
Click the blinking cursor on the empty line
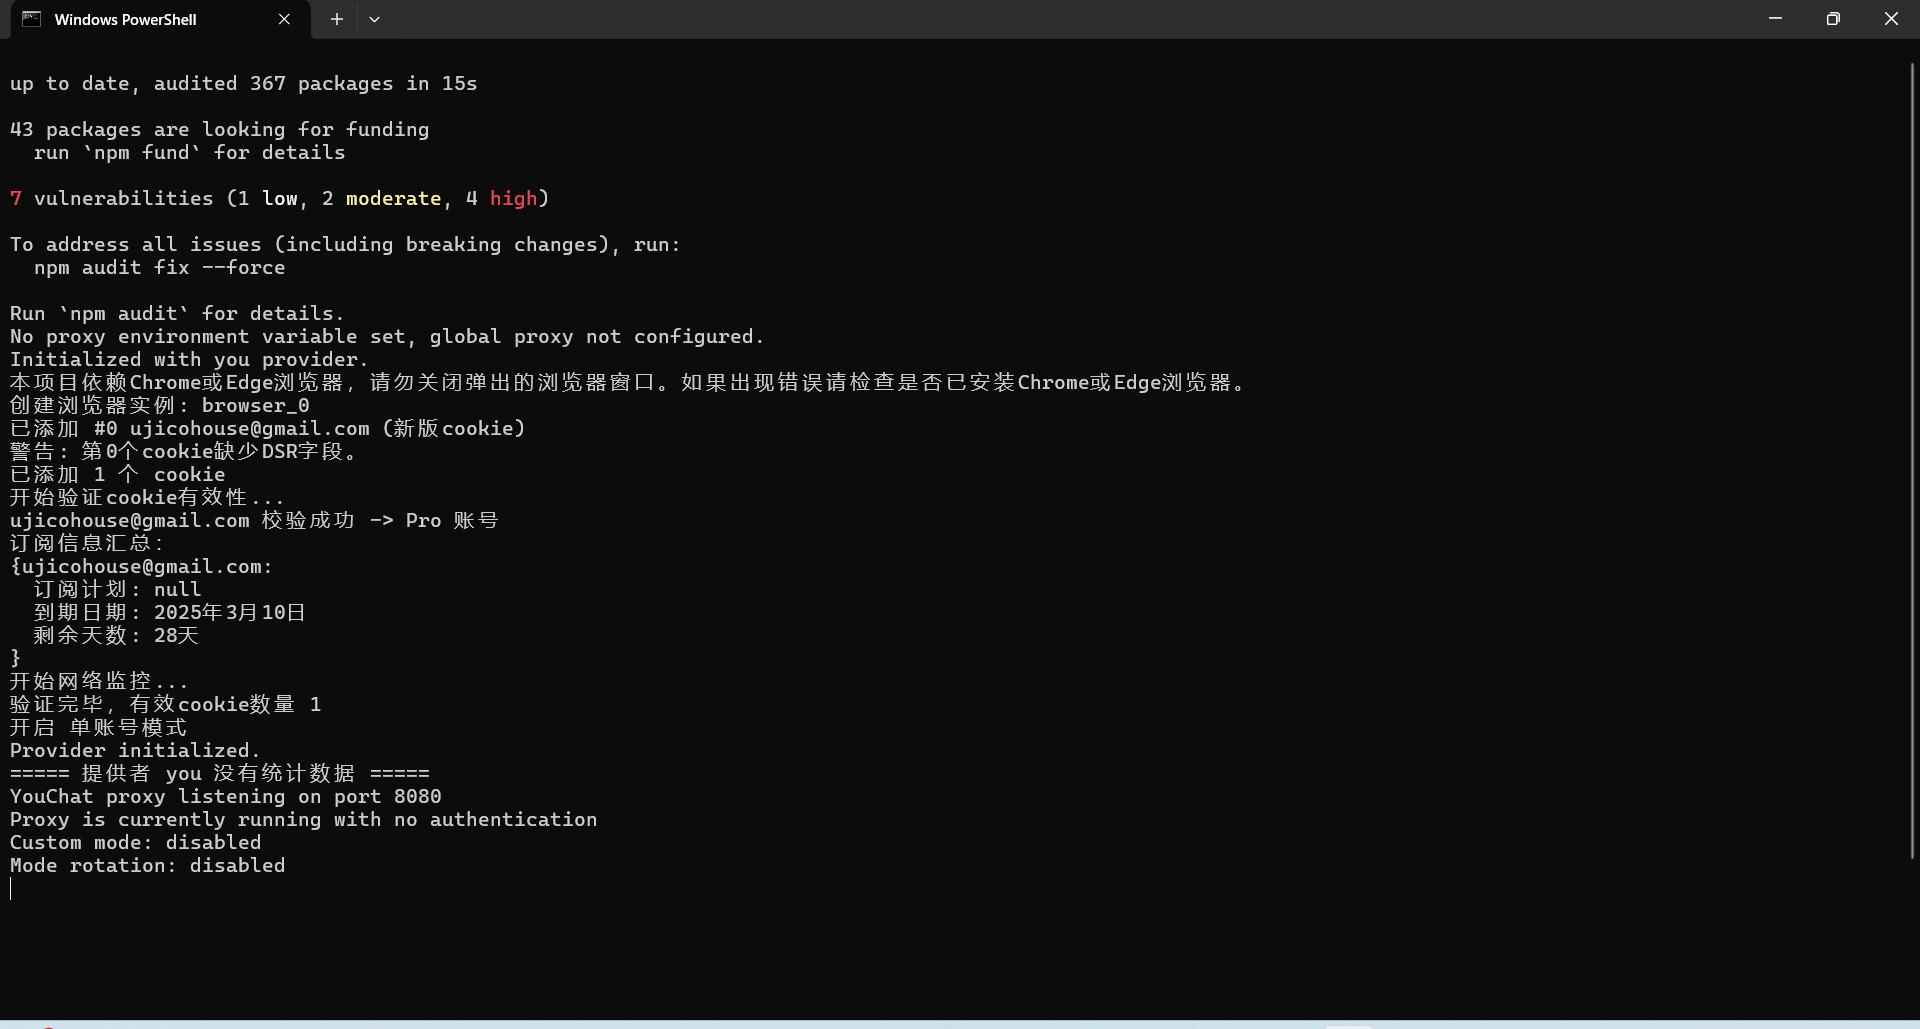pos(11,889)
